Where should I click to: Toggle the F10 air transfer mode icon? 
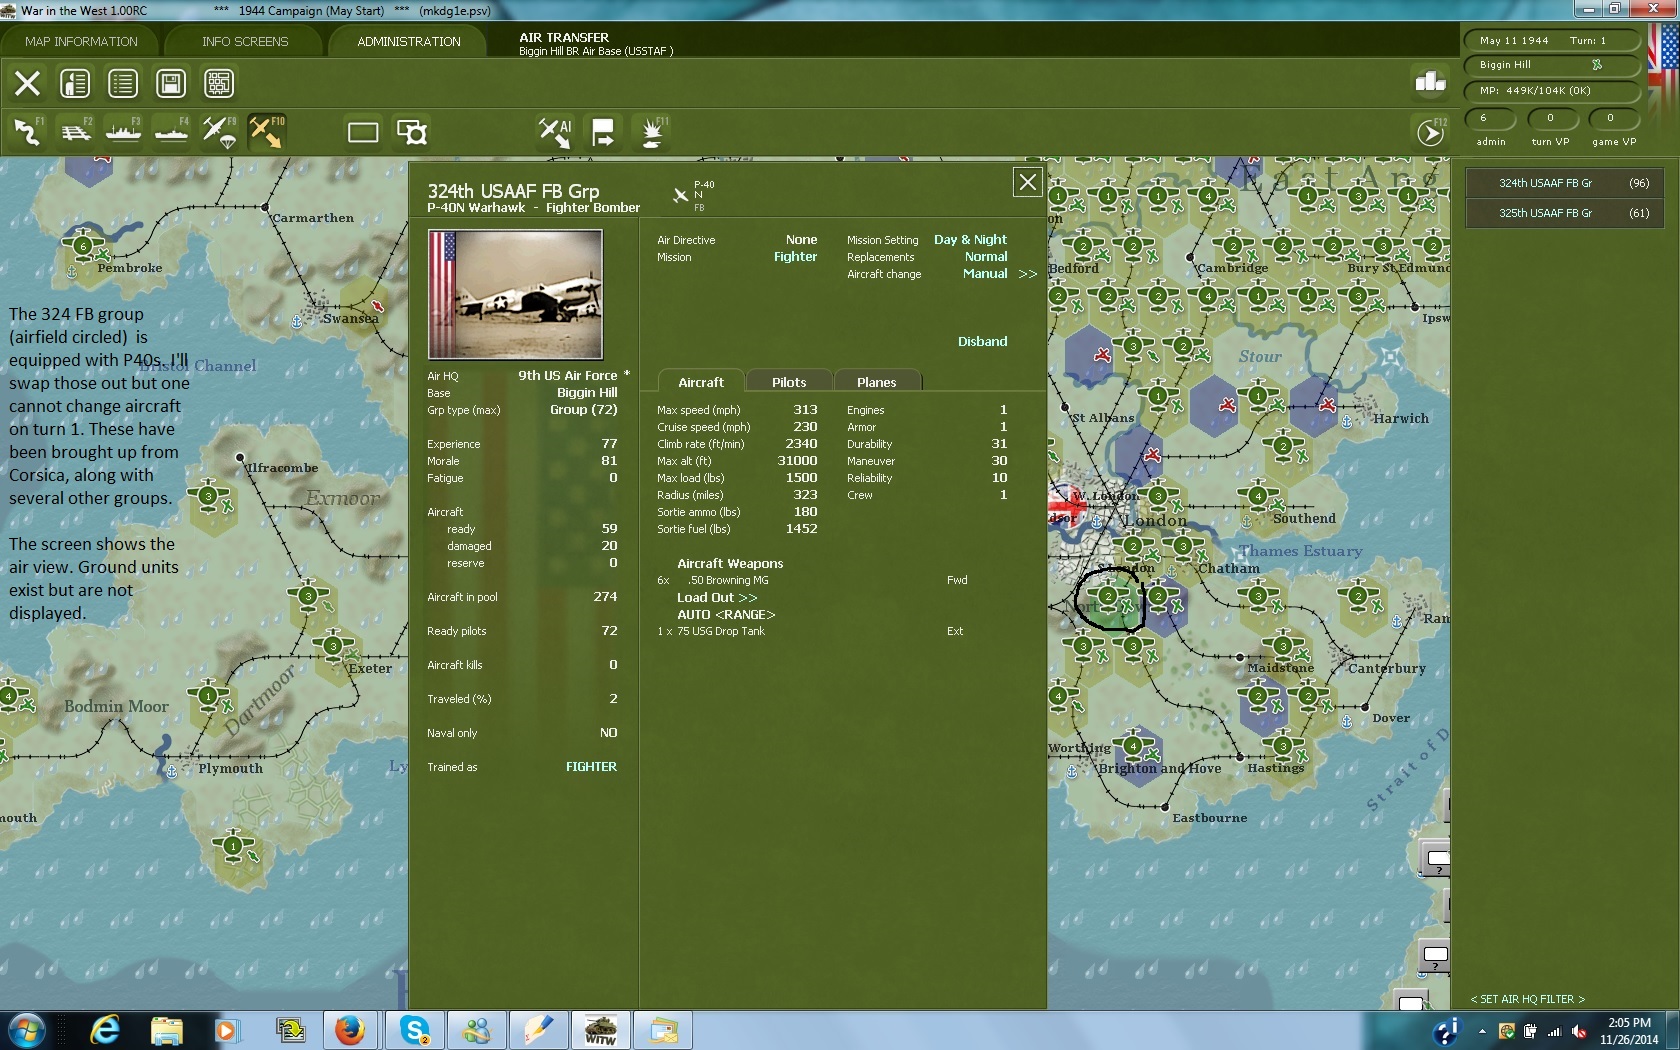click(266, 132)
